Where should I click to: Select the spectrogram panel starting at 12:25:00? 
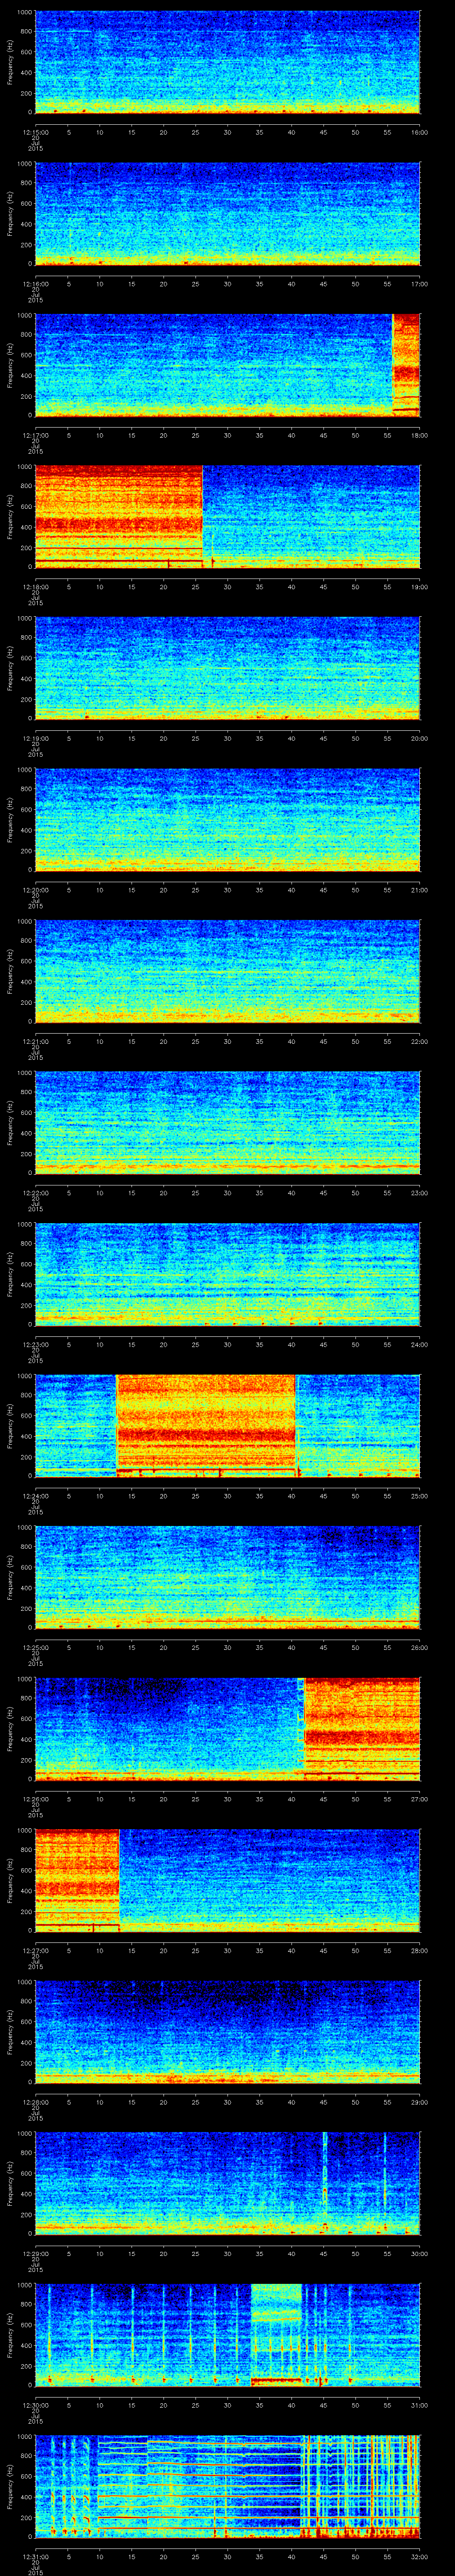[227, 1577]
